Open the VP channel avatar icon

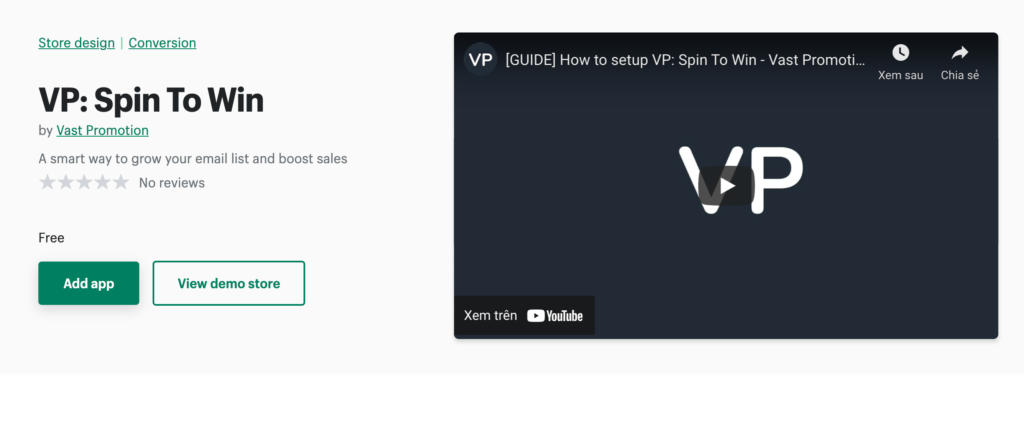480,60
